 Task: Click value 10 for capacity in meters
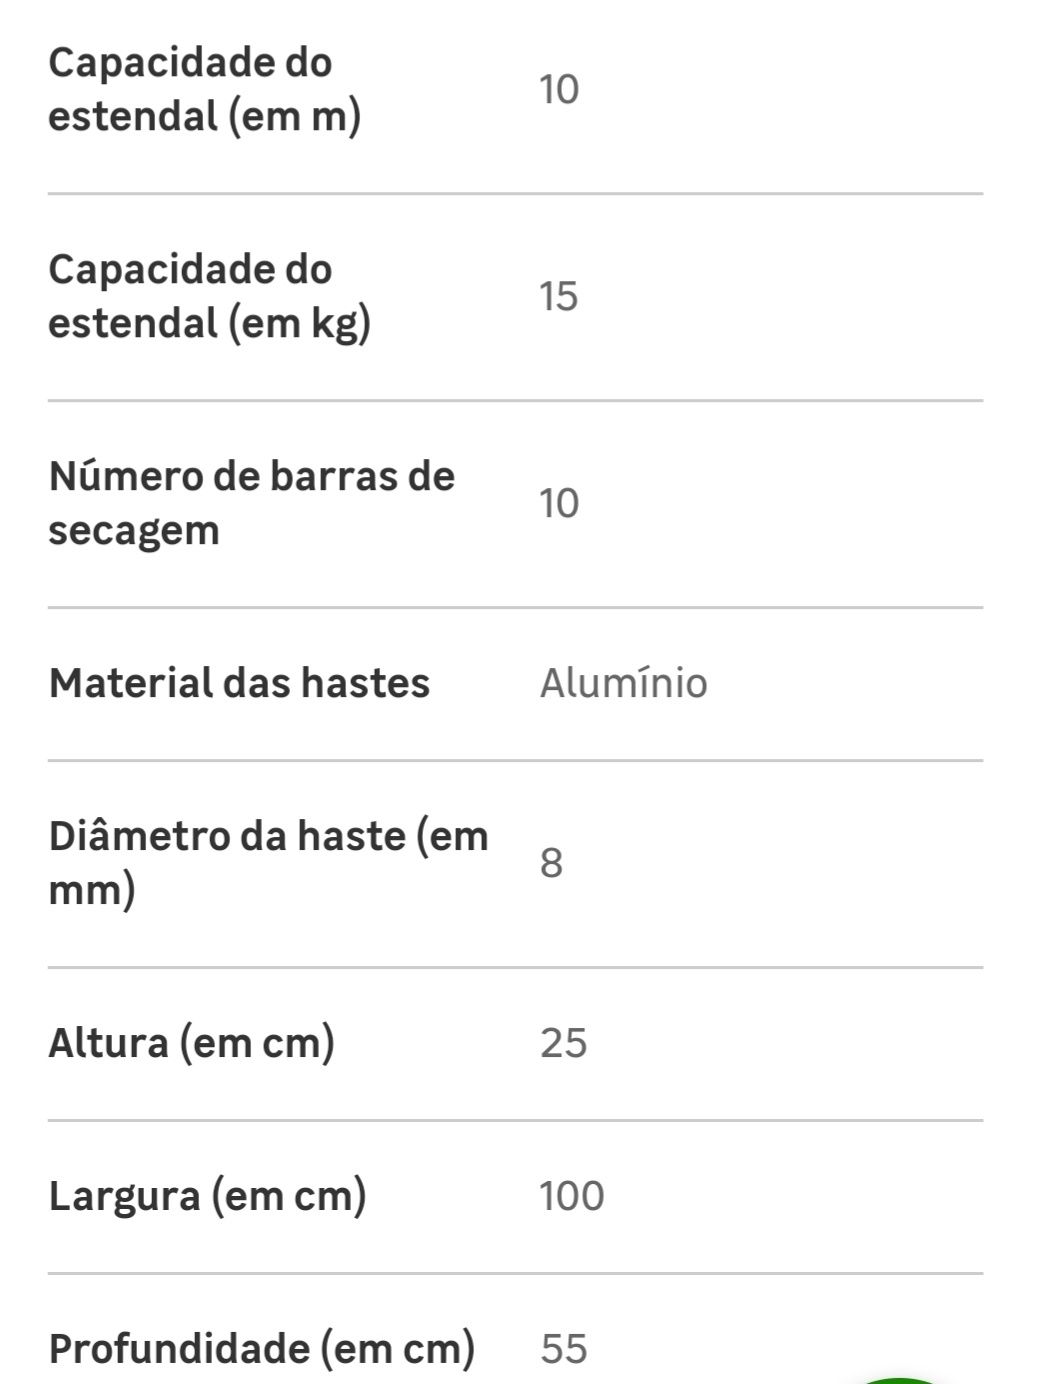559,90
